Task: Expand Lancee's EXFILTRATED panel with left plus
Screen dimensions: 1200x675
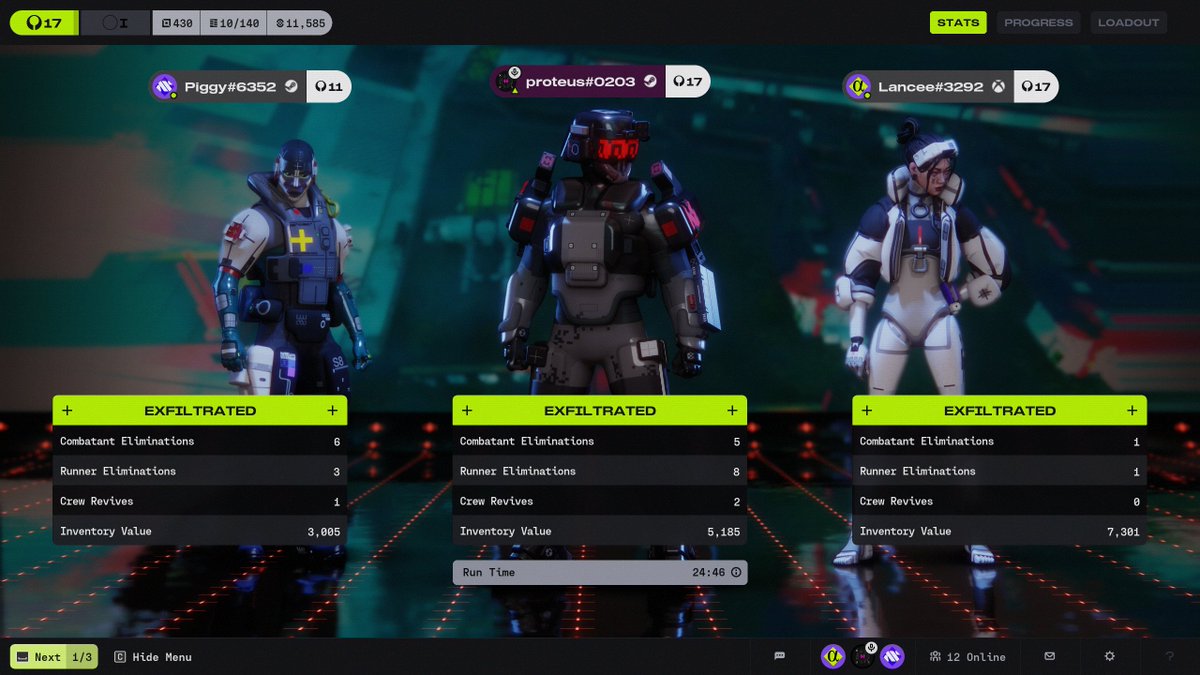Action: (x=867, y=410)
